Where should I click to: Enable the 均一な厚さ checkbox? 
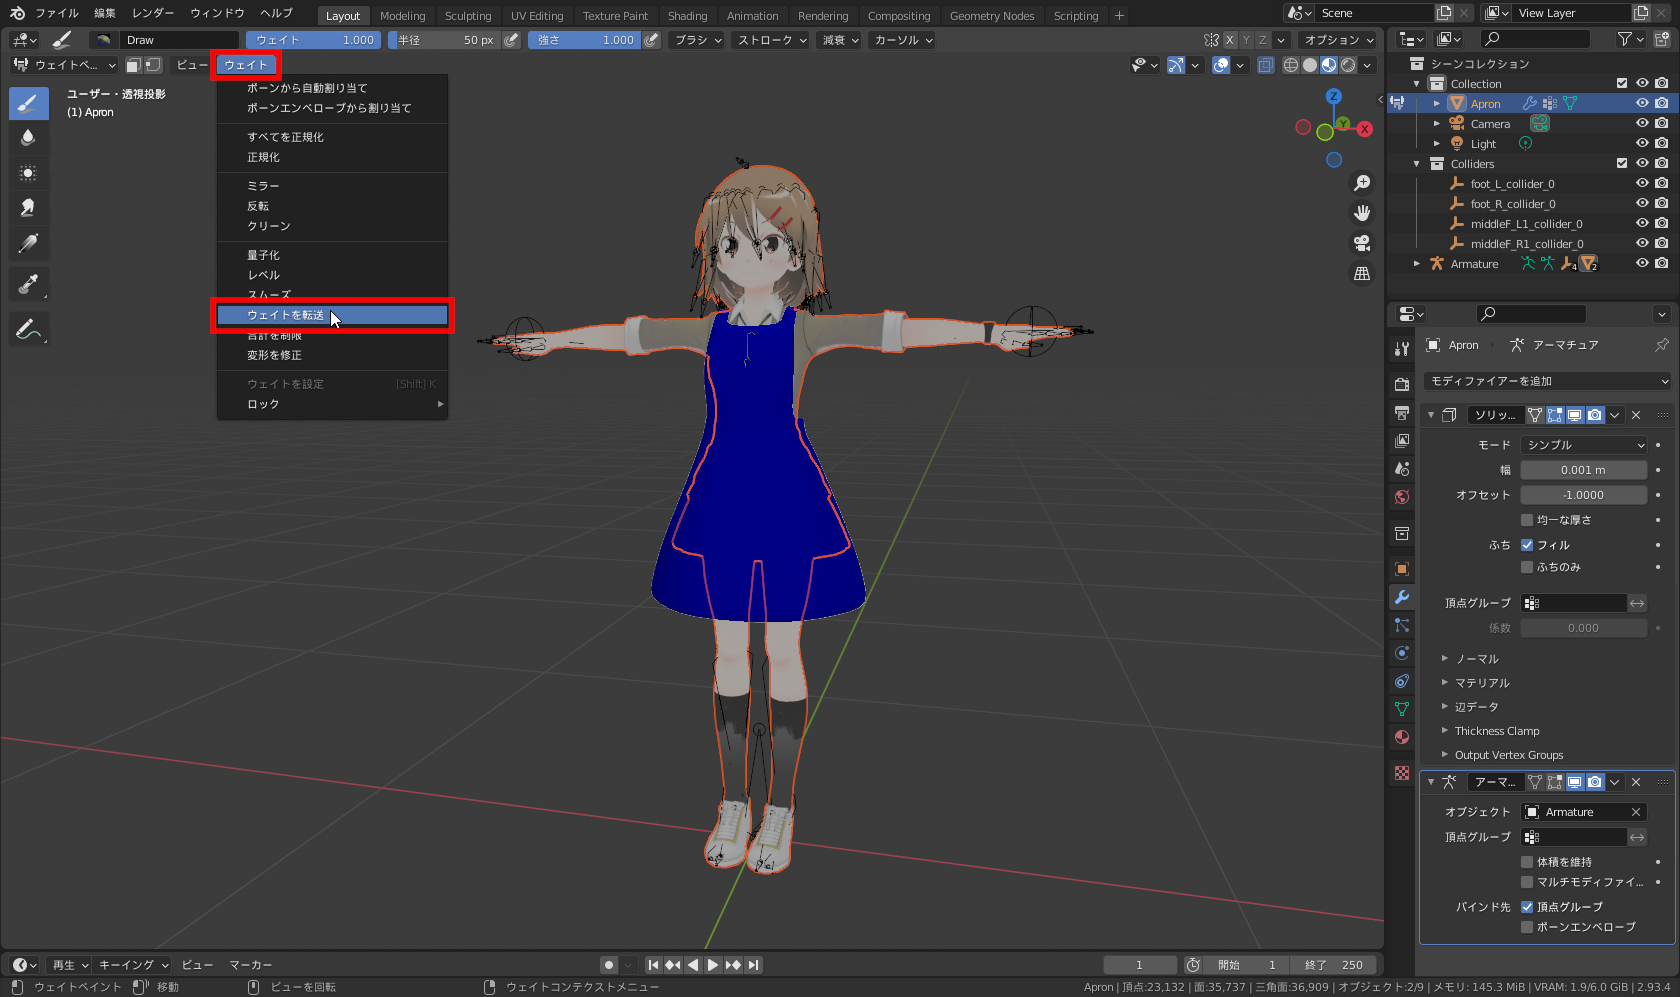[x=1527, y=520]
